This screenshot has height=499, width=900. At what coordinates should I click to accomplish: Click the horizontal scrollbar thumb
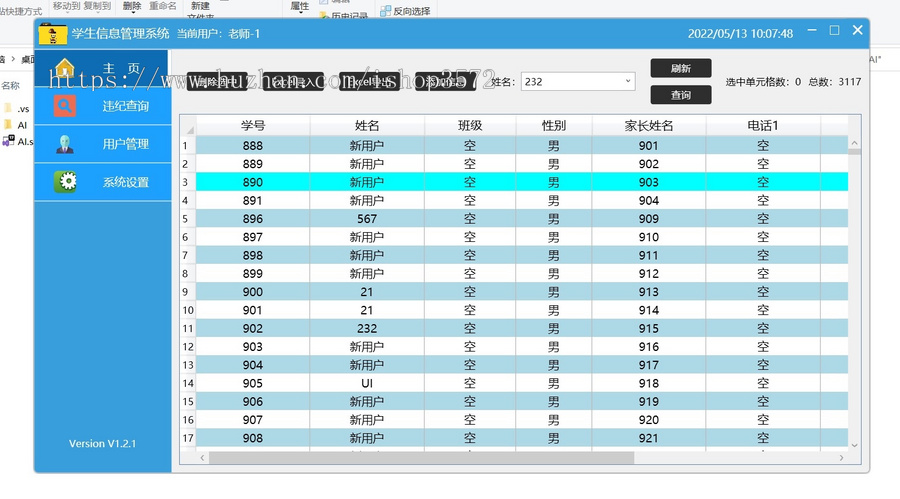click(x=421, y=458)
